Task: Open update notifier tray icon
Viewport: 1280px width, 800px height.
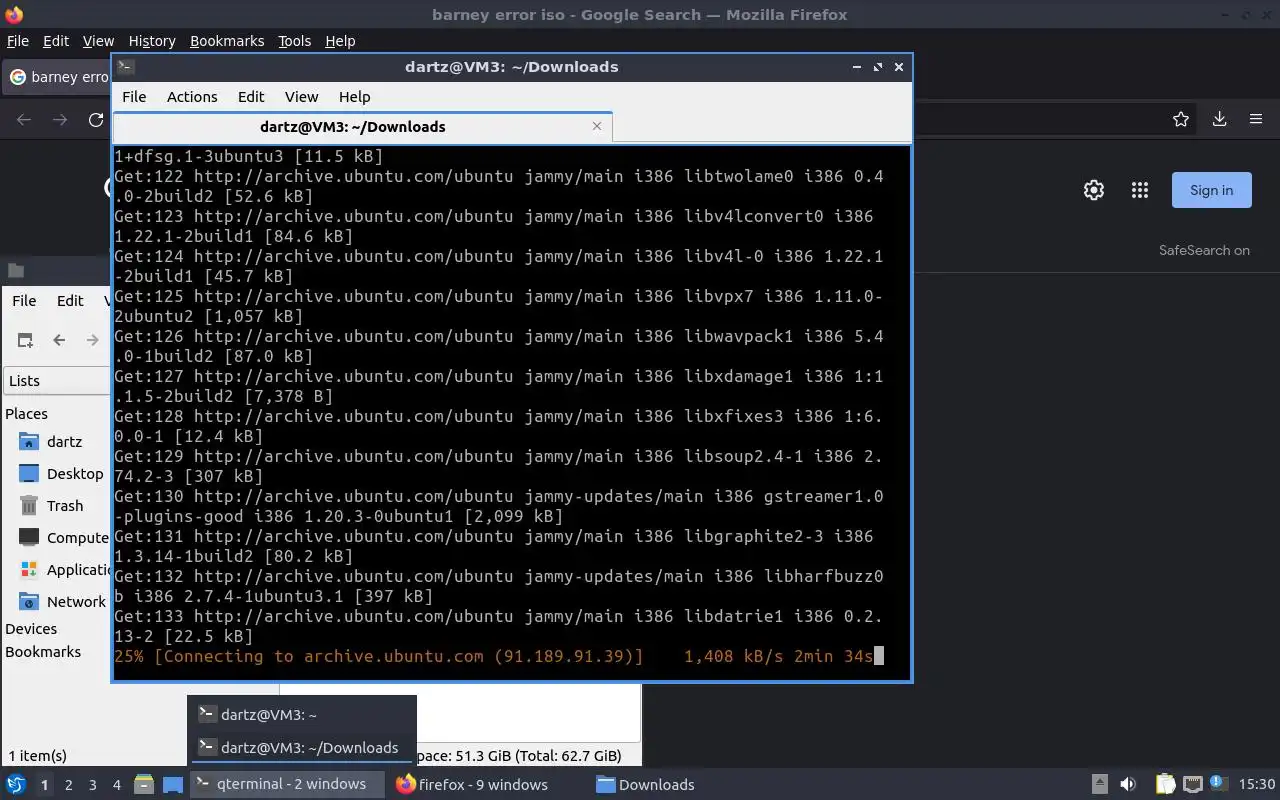Action: point(1218,784)
